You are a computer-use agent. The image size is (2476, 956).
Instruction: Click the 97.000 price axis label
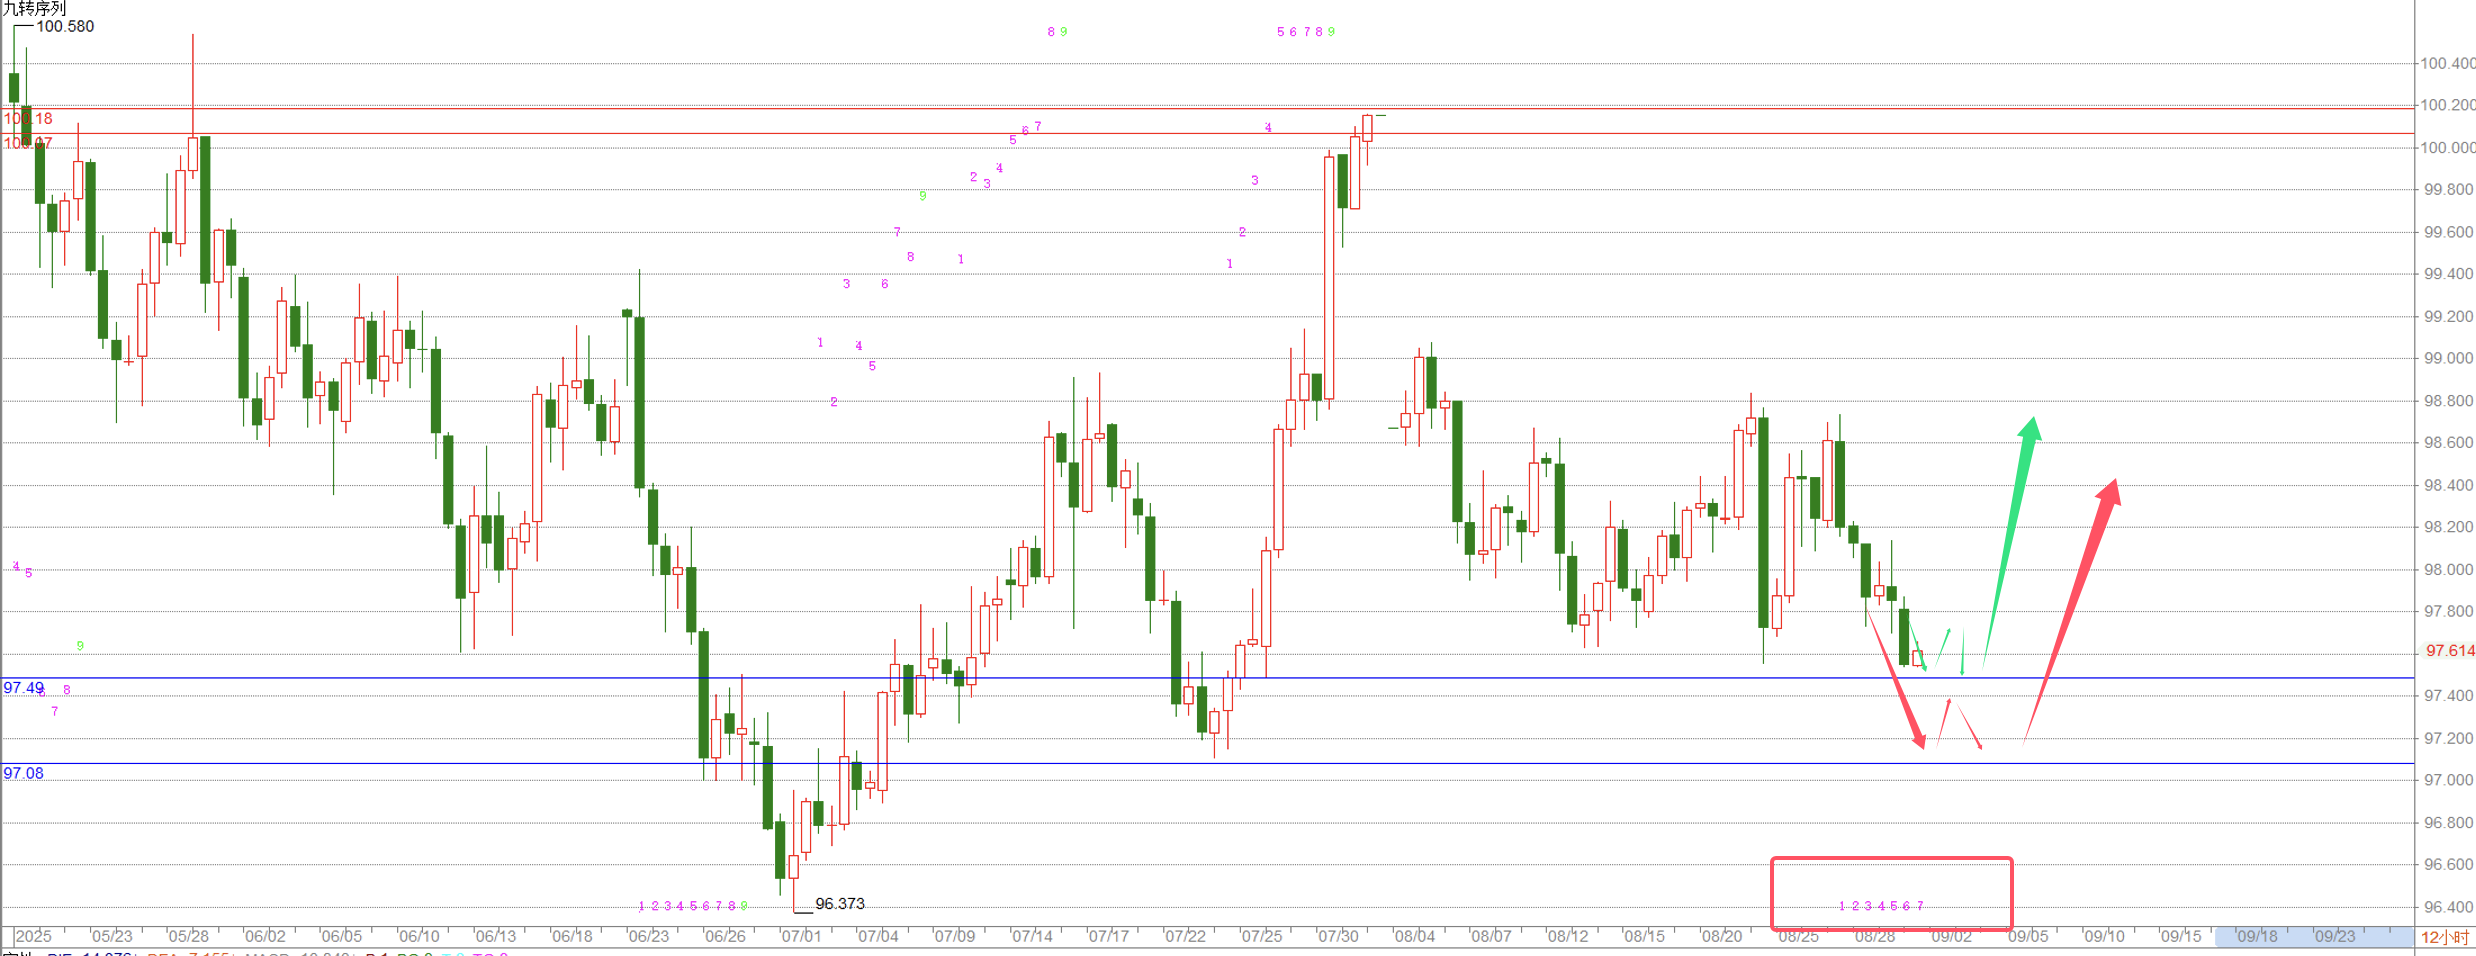[2449, 780]
